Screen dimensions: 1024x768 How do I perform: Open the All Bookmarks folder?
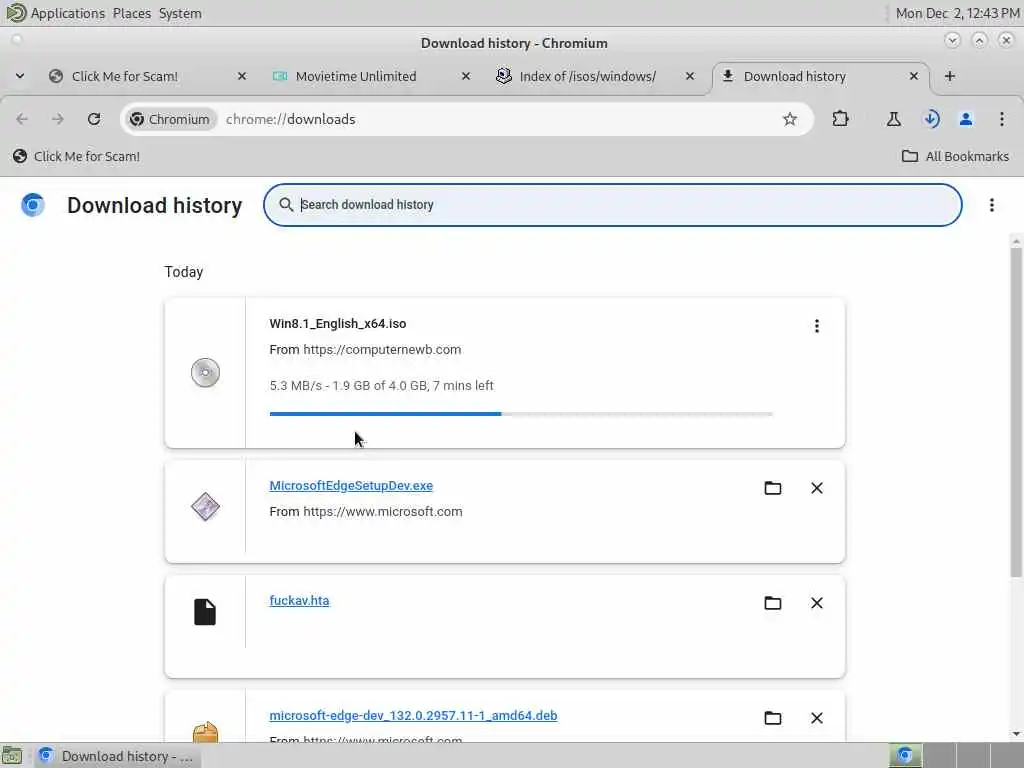tap(955, 156)
